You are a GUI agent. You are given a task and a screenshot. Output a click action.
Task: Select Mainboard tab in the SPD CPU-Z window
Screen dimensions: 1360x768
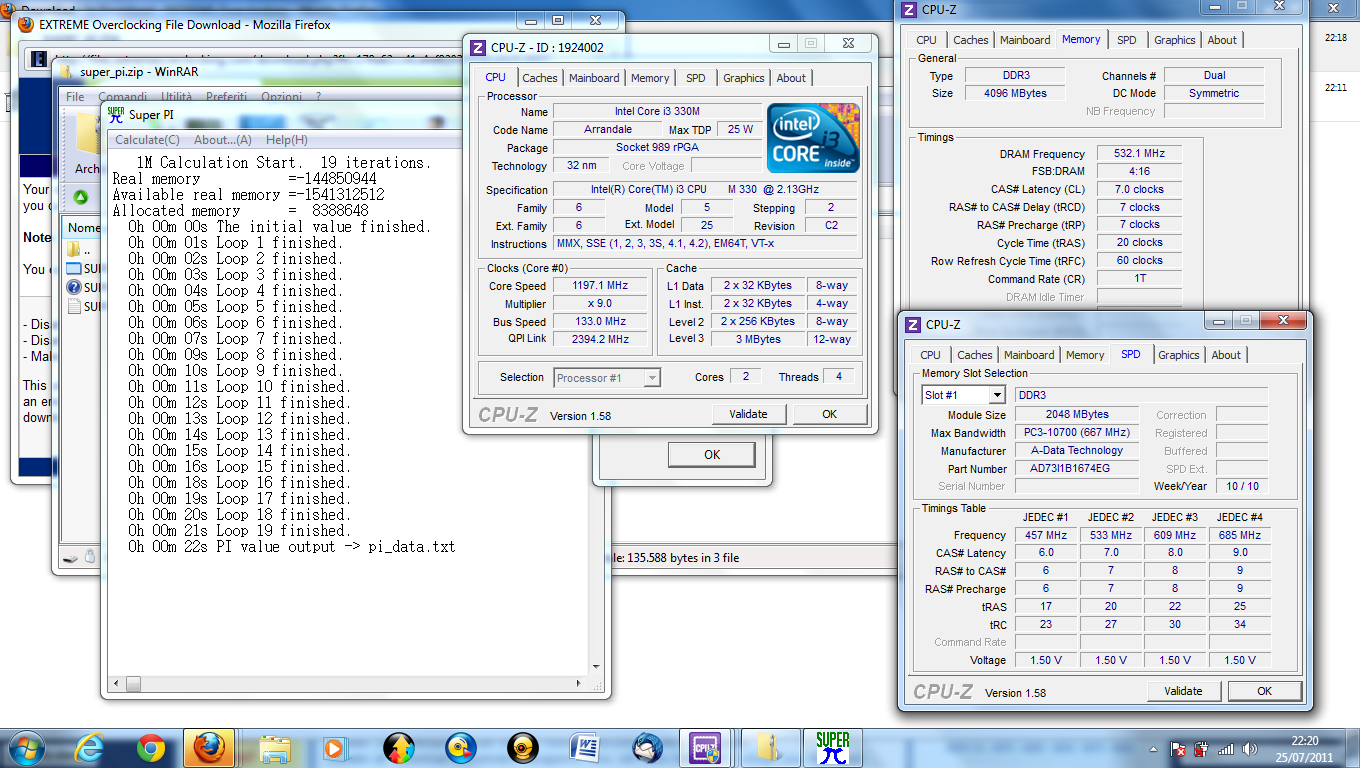[1029, 355]
